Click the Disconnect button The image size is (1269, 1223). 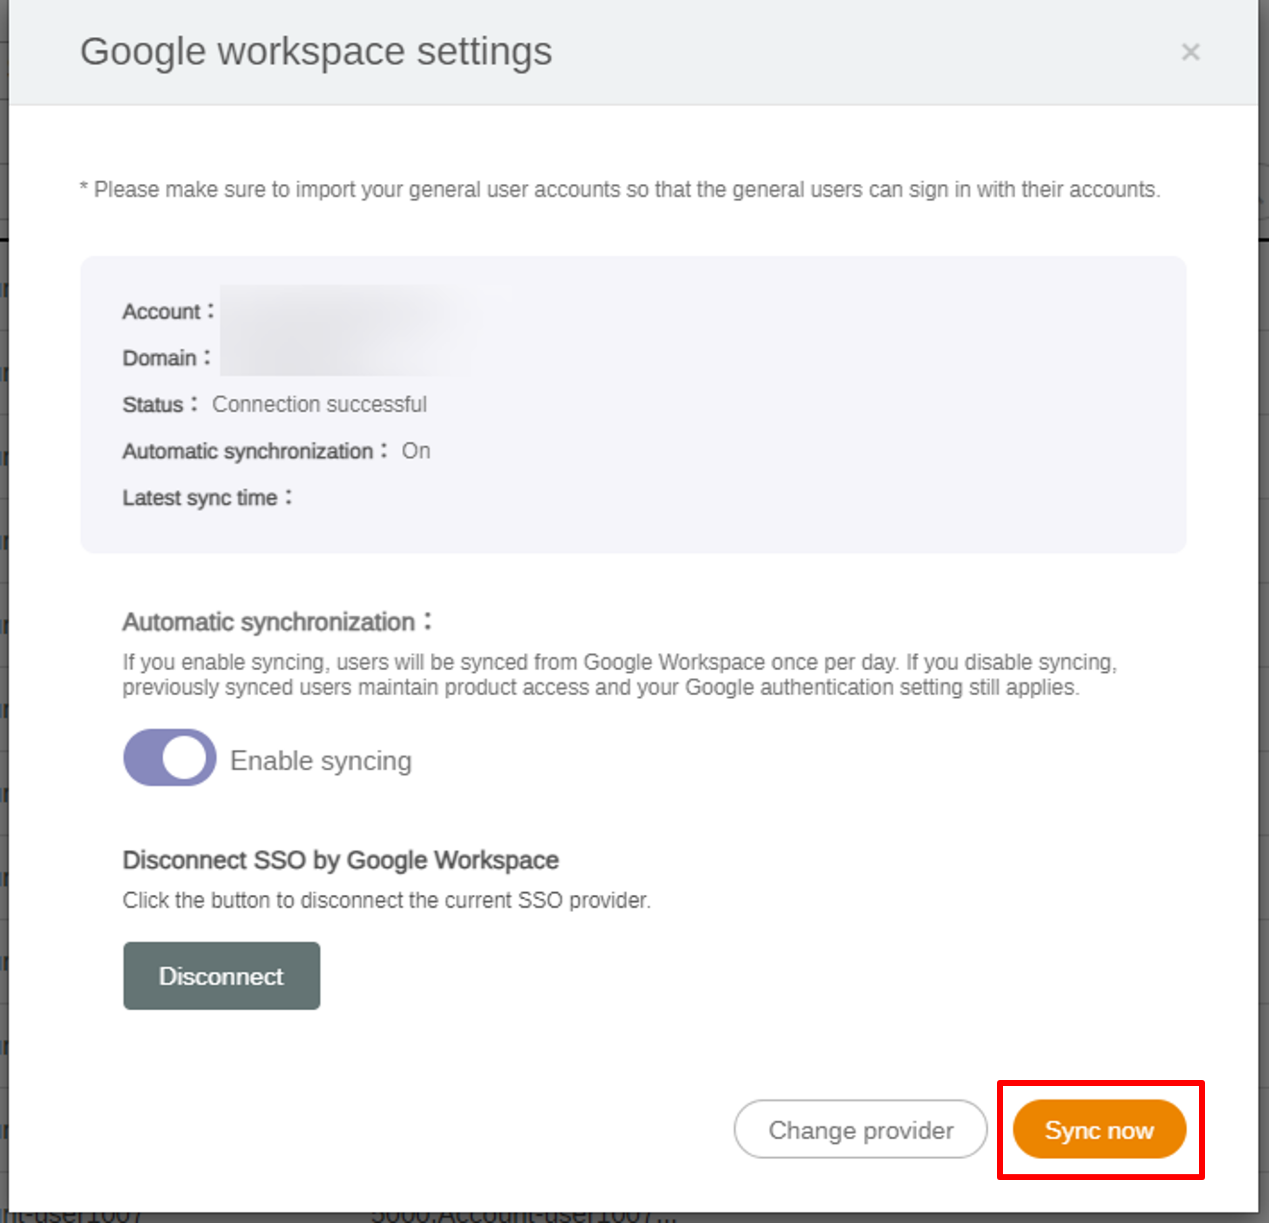click(222, 976)
